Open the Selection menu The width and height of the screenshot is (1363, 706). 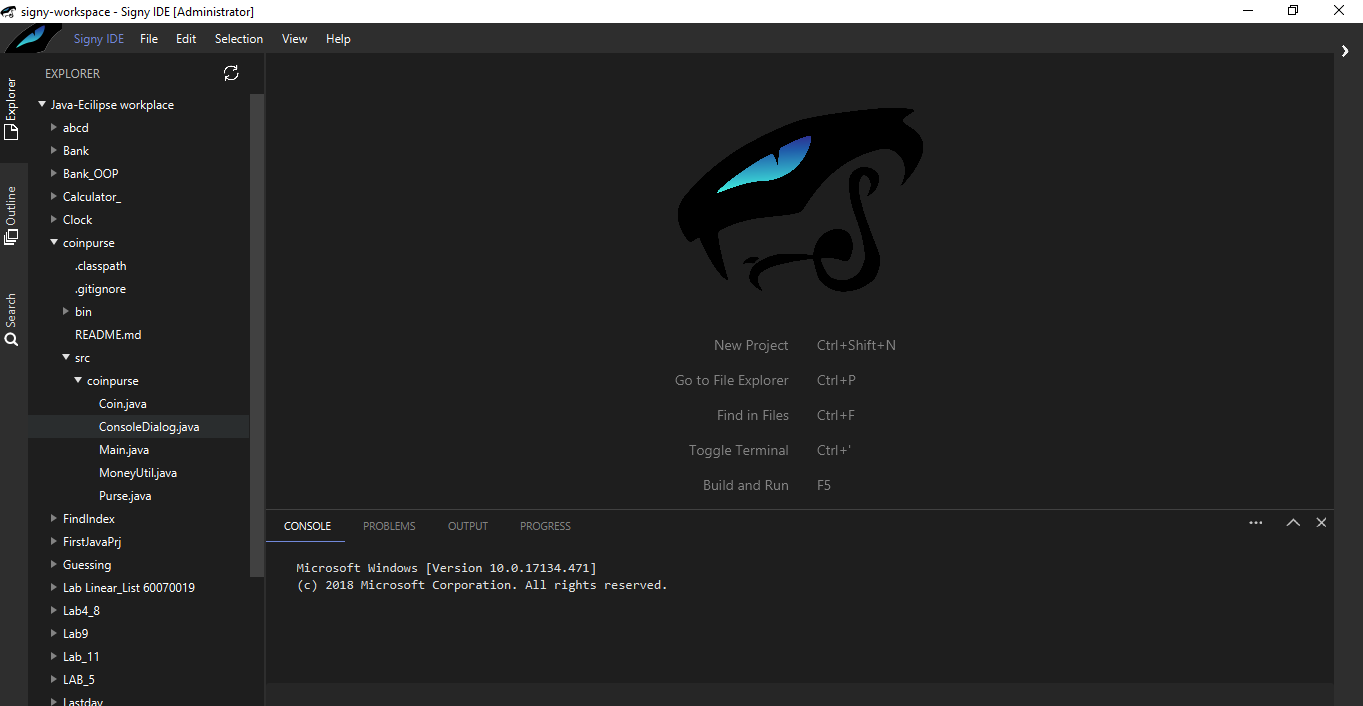[239, 39]
